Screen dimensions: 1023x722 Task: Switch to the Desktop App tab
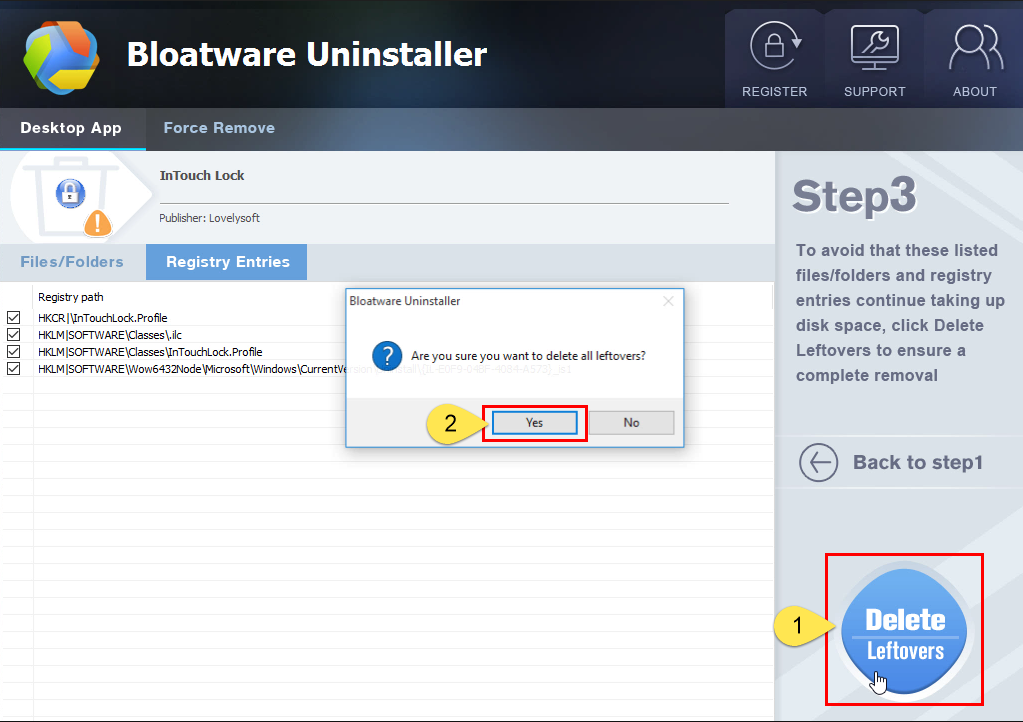[71, 128]
